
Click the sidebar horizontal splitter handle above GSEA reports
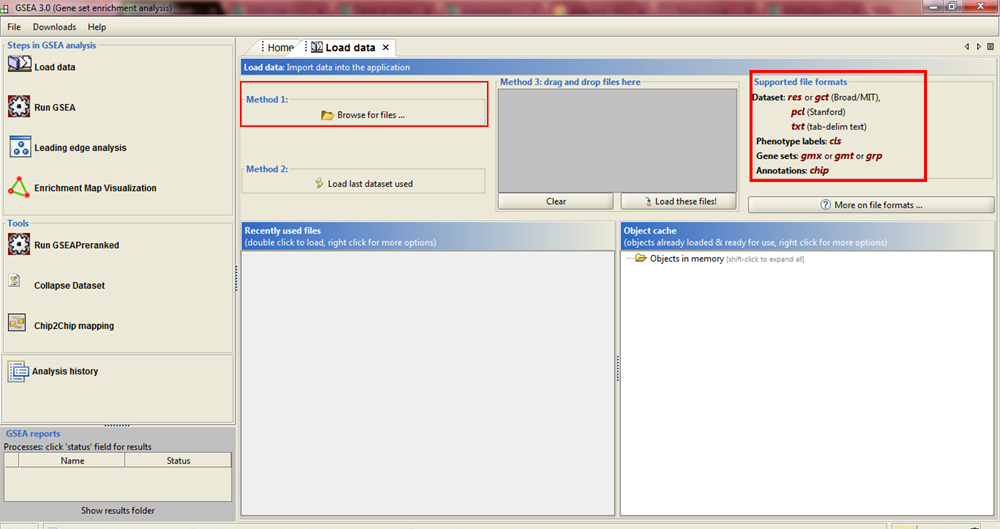pos(117,425)
